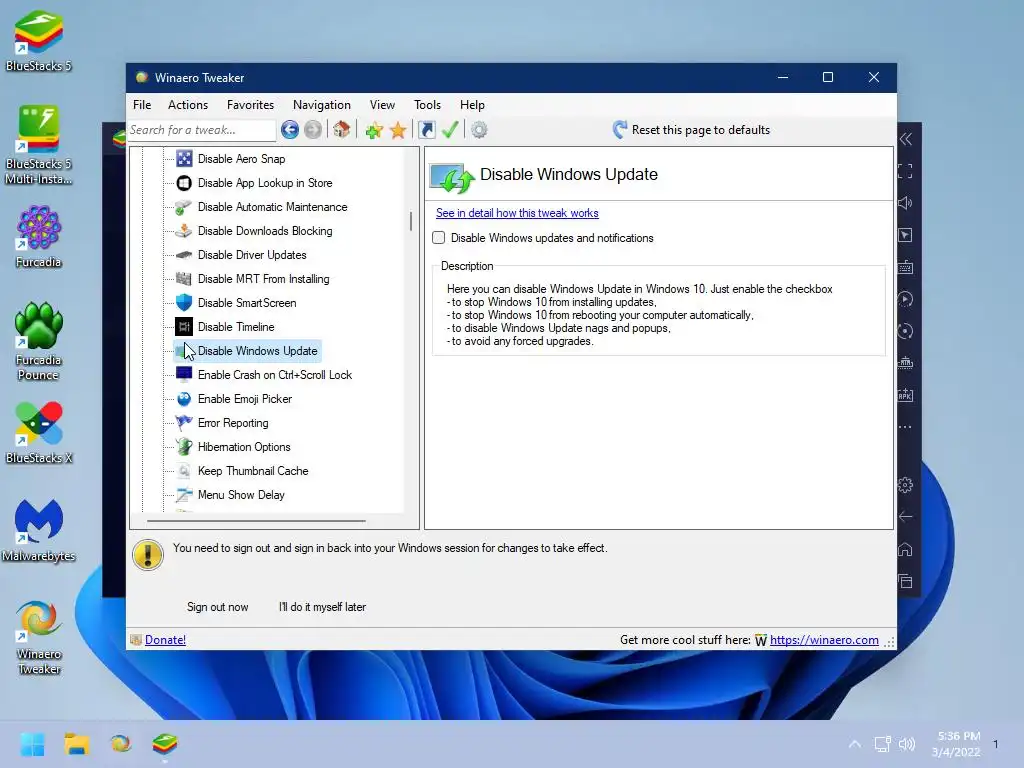This screenshot has width=1024, height=768.
Task: Click BlueStacks fullscreen icon
Action: 905,171
